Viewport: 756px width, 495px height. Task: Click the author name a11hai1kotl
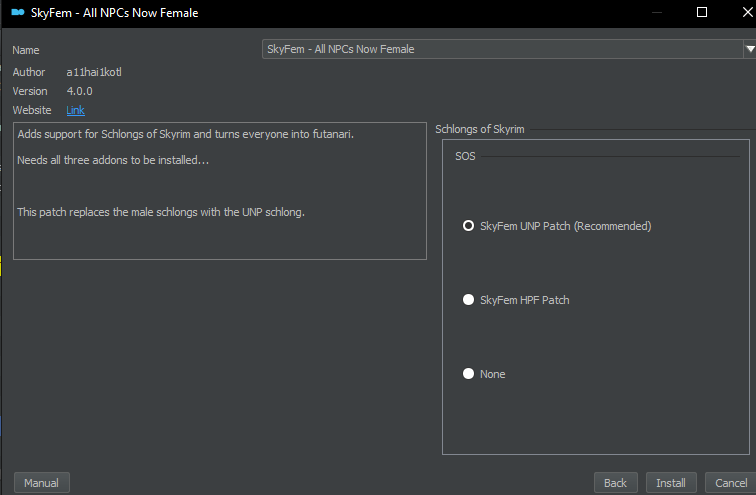pos(94,72)
